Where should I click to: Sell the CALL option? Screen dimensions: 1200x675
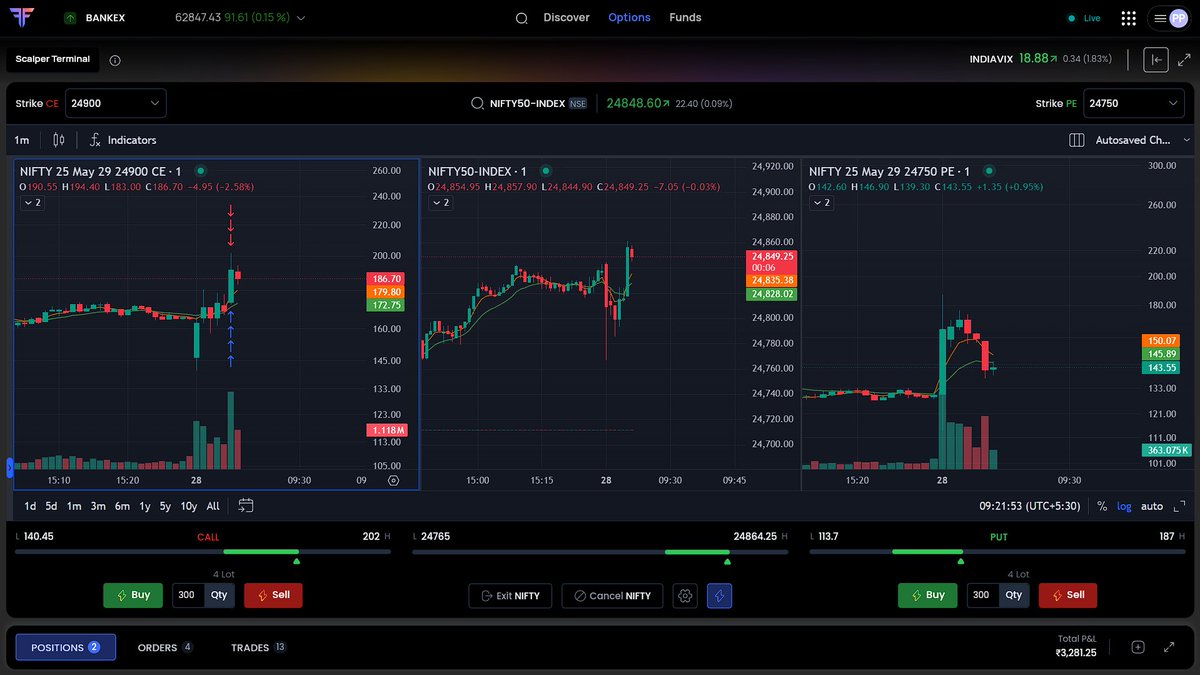273,595
